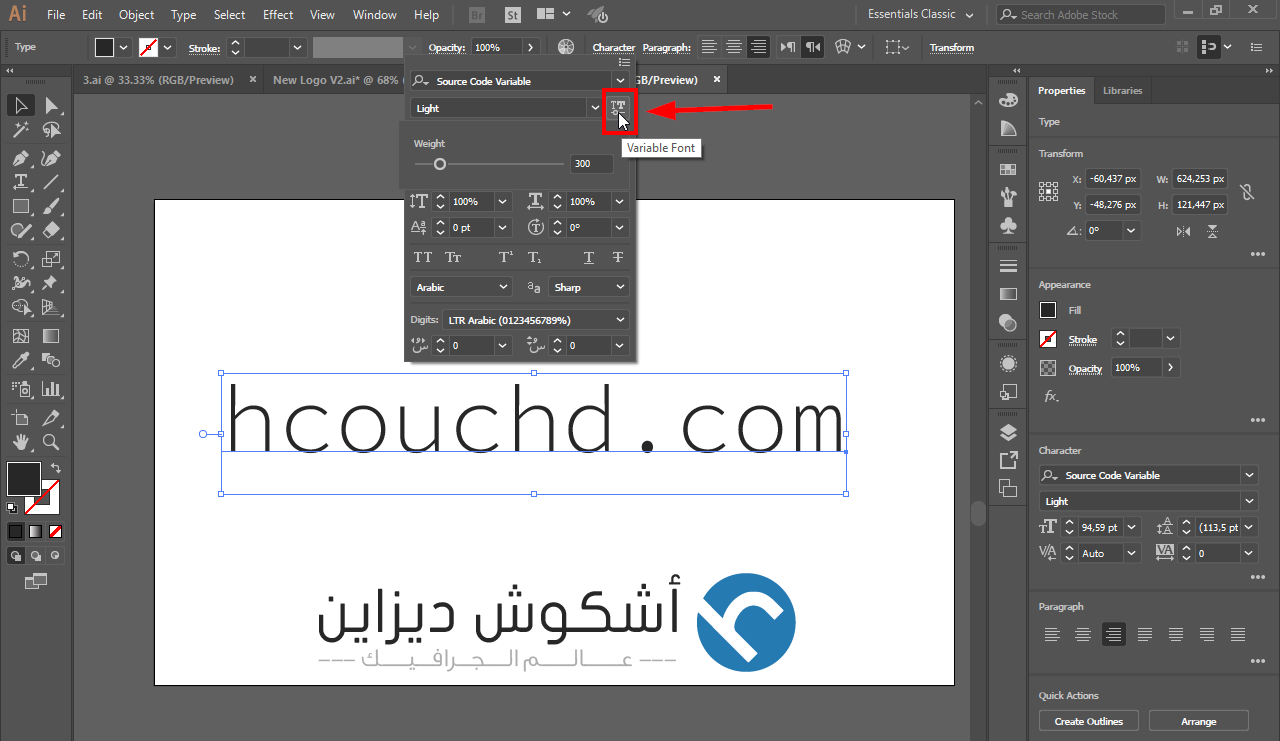
Task: Click the Create Outlines button
Action: pos(1088,720)
